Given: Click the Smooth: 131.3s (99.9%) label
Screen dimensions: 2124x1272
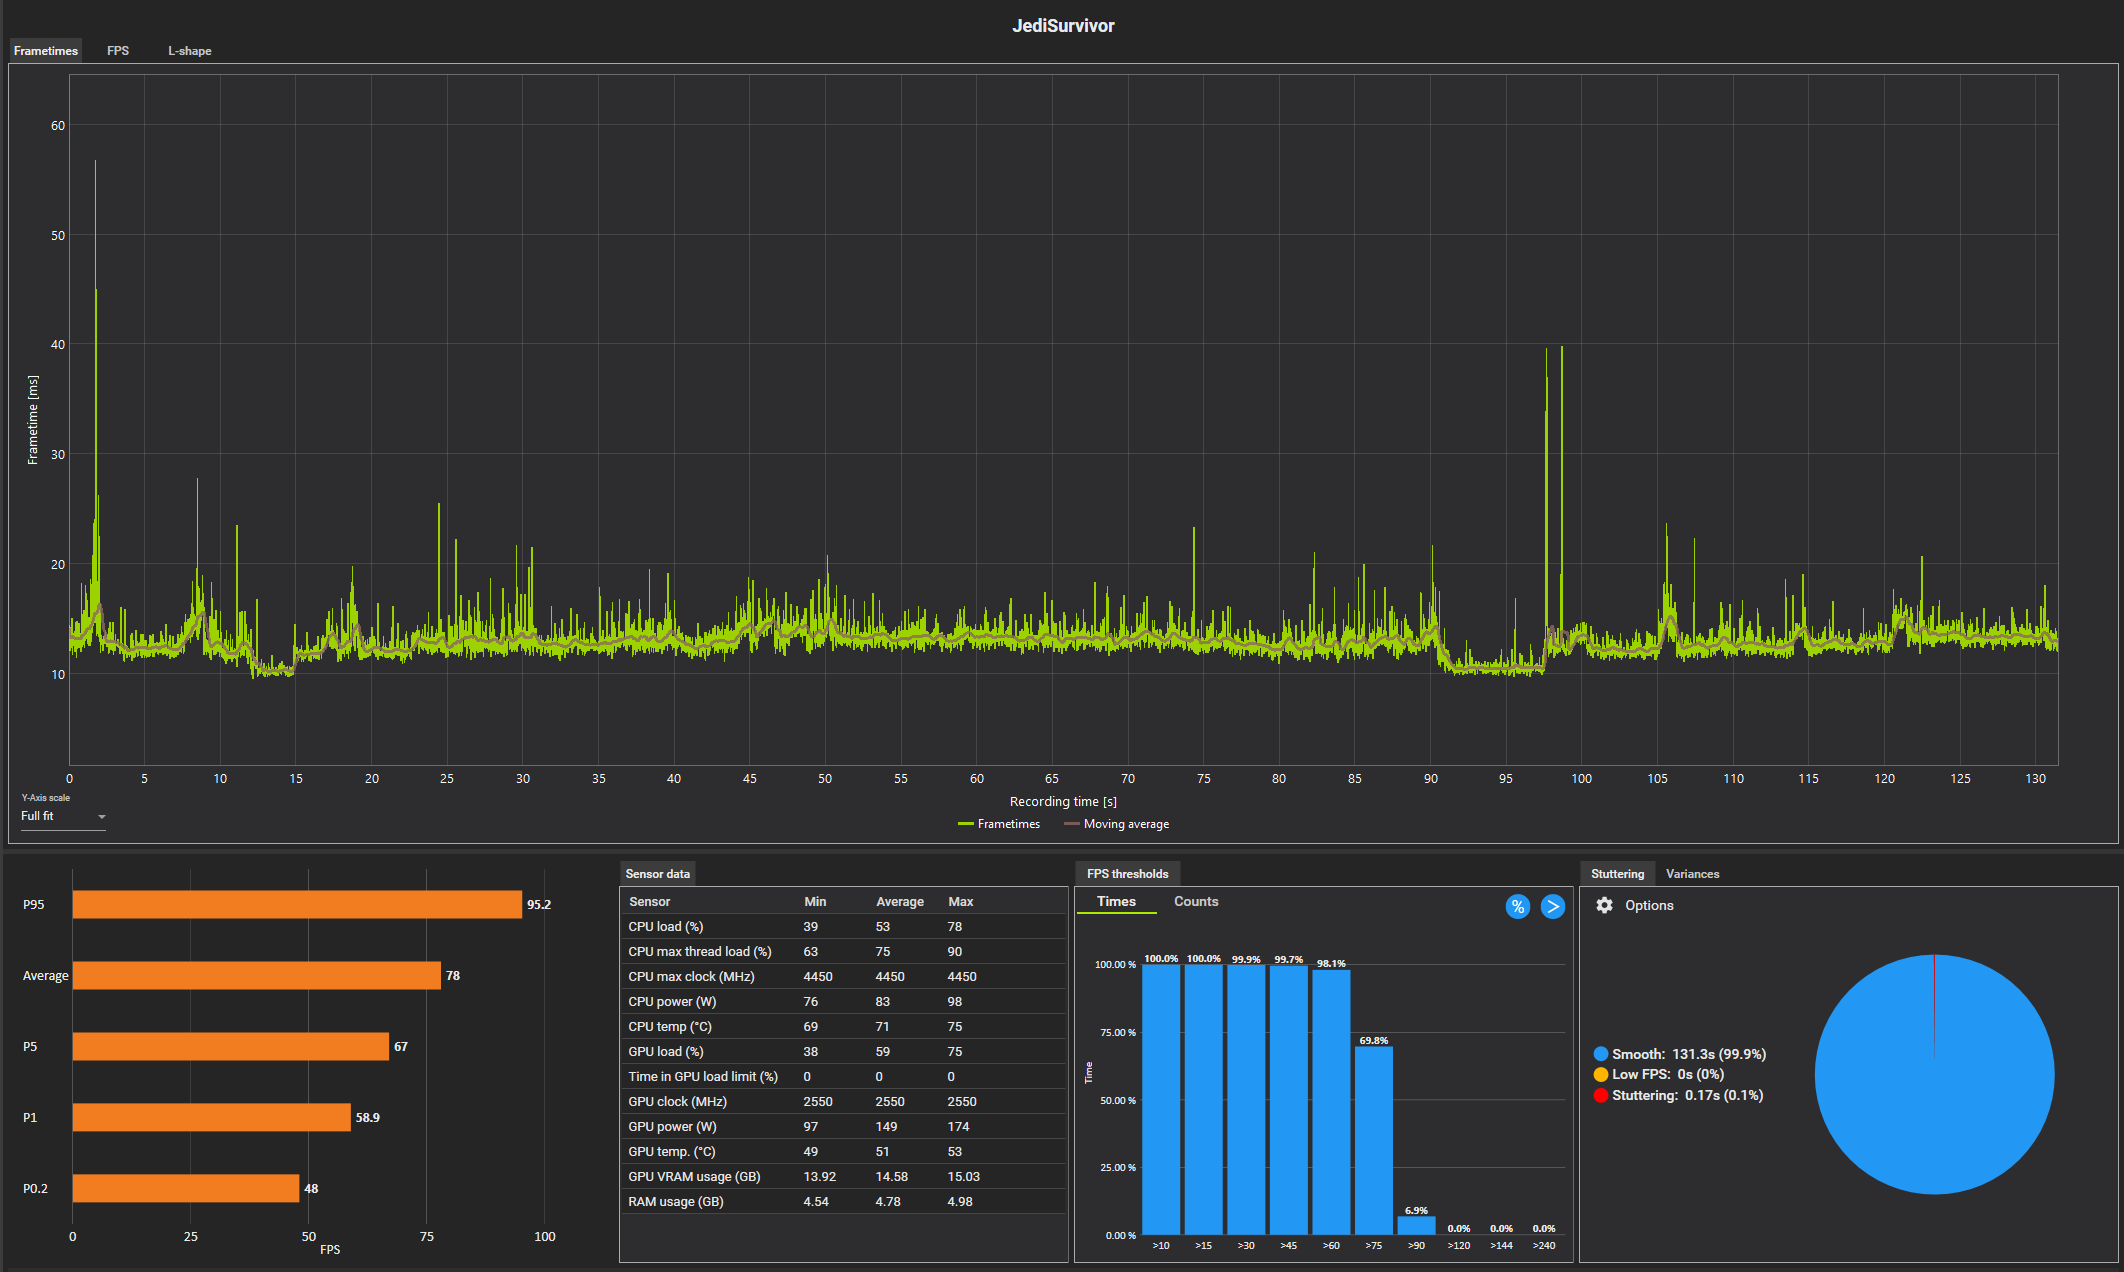Looking at the screenshot, I should click(1689, 1054).
